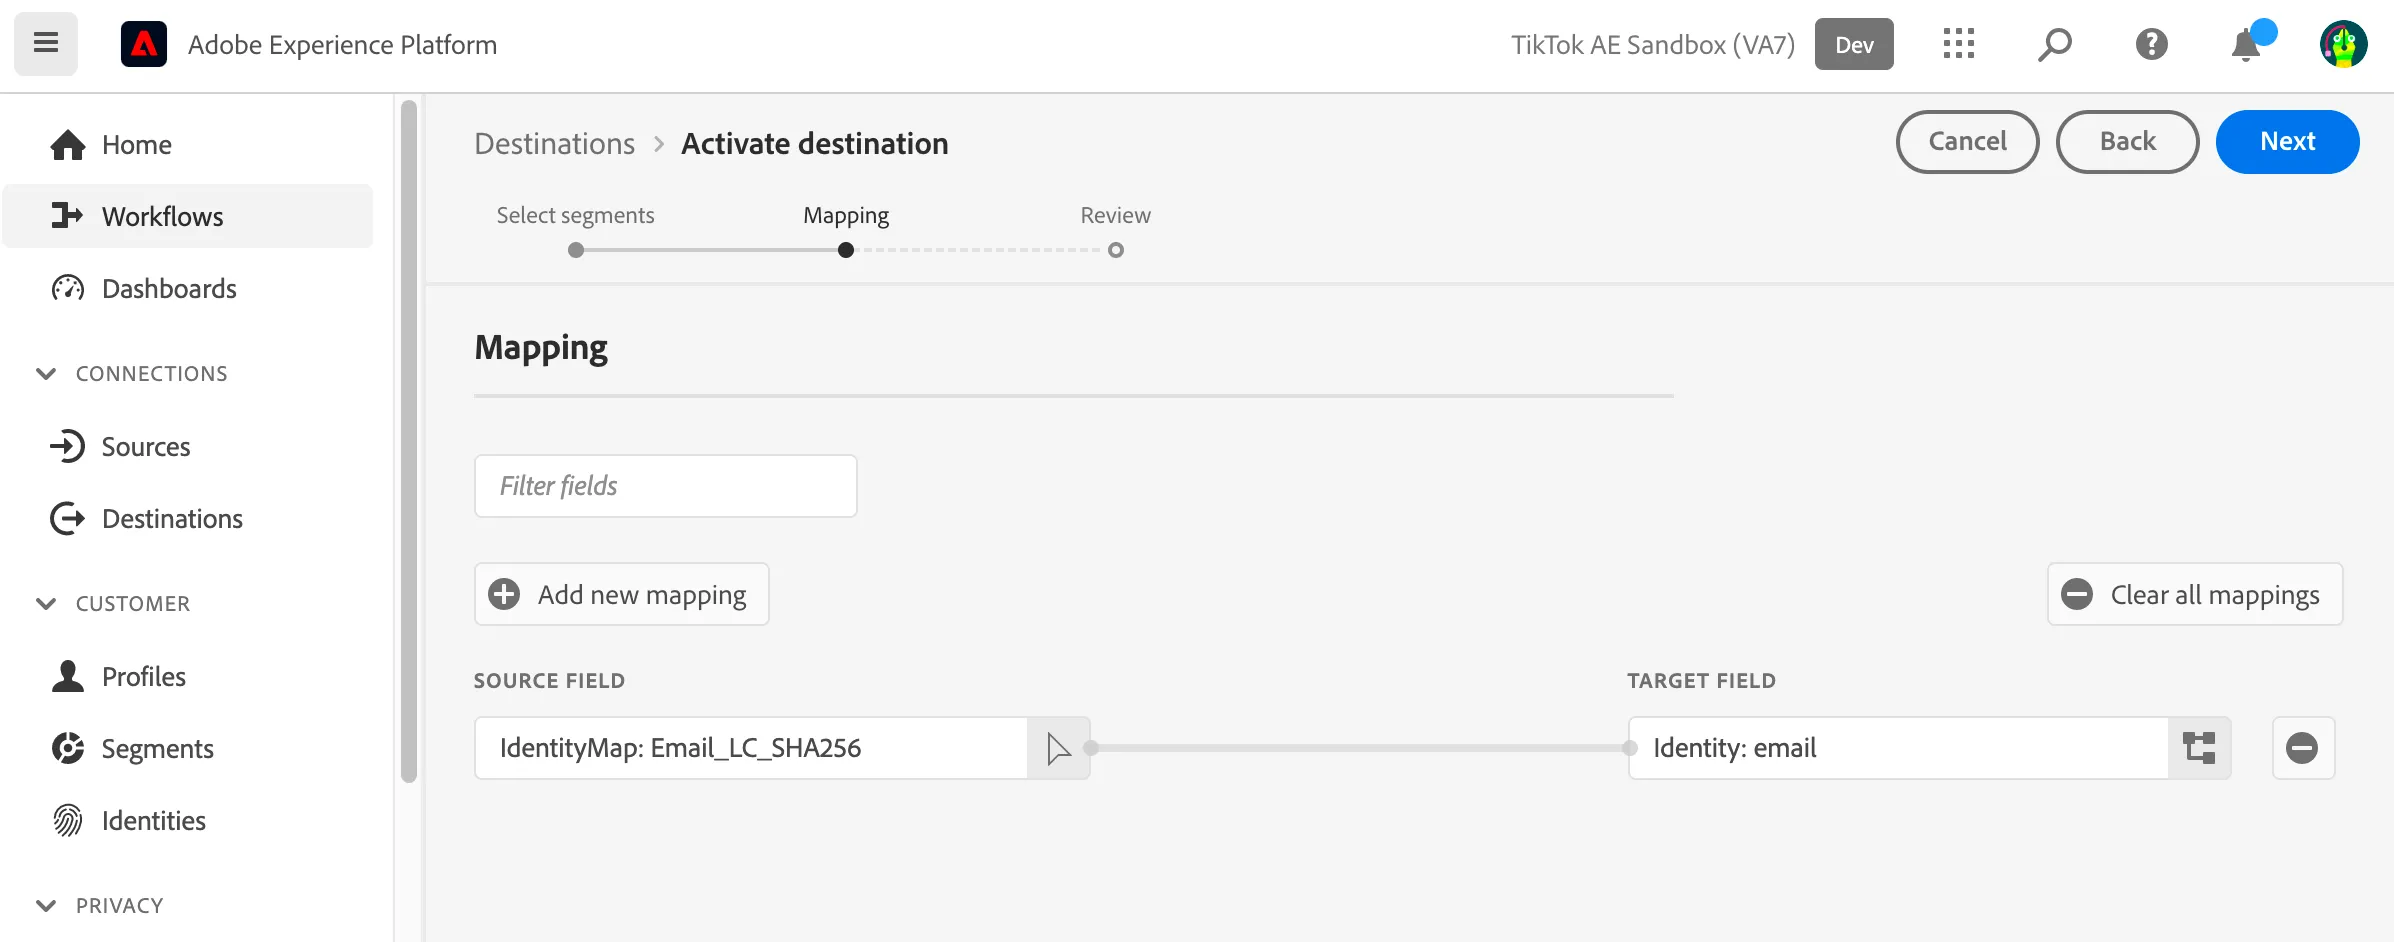The image size is (2394, 942).
Task: Click the Back button
Action: click(x=2127, y=141)
